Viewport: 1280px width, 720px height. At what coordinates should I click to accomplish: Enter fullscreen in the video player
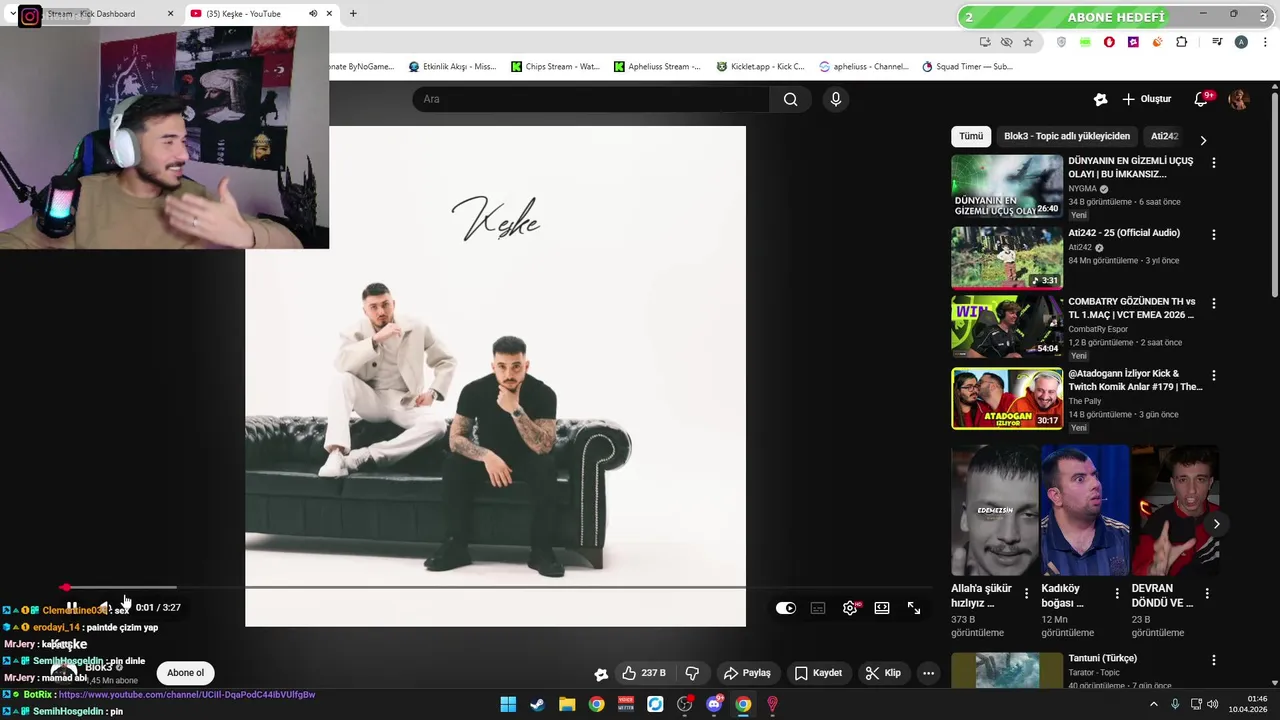[x=914, y=608]
